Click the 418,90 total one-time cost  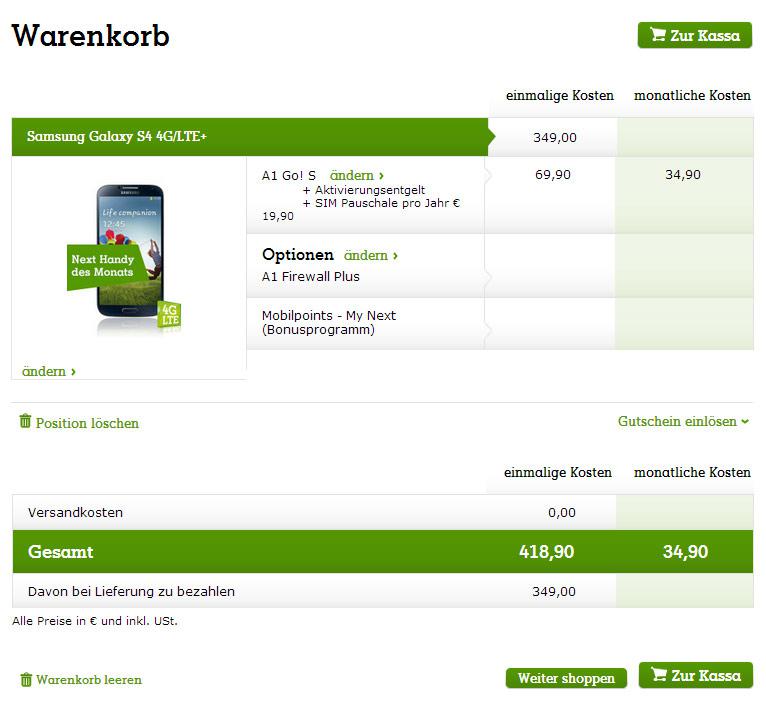pyautogui.click(x=547, y=552)
